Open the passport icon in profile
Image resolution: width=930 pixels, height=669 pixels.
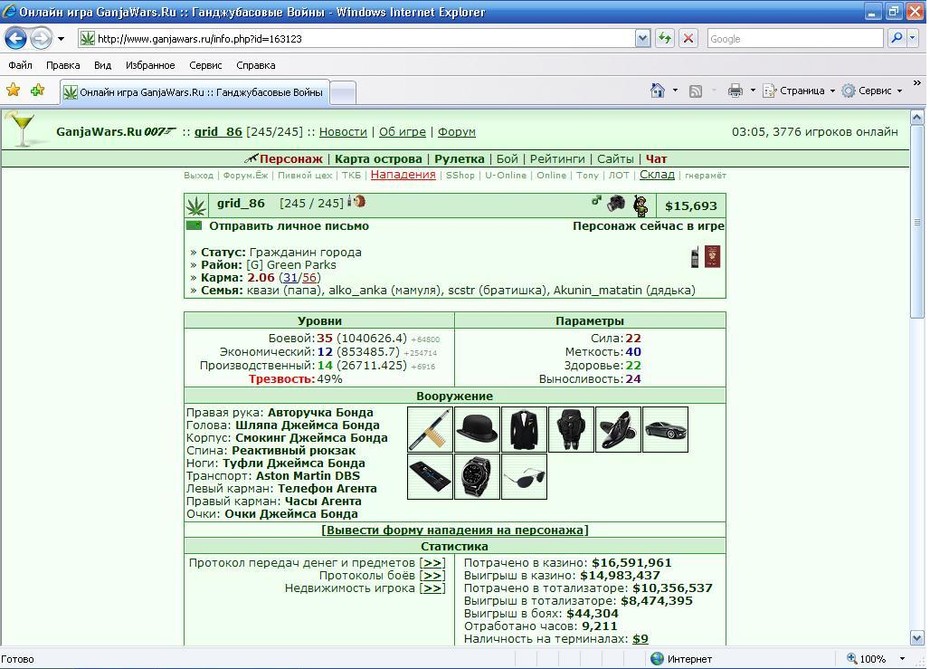tap(712, 257)
